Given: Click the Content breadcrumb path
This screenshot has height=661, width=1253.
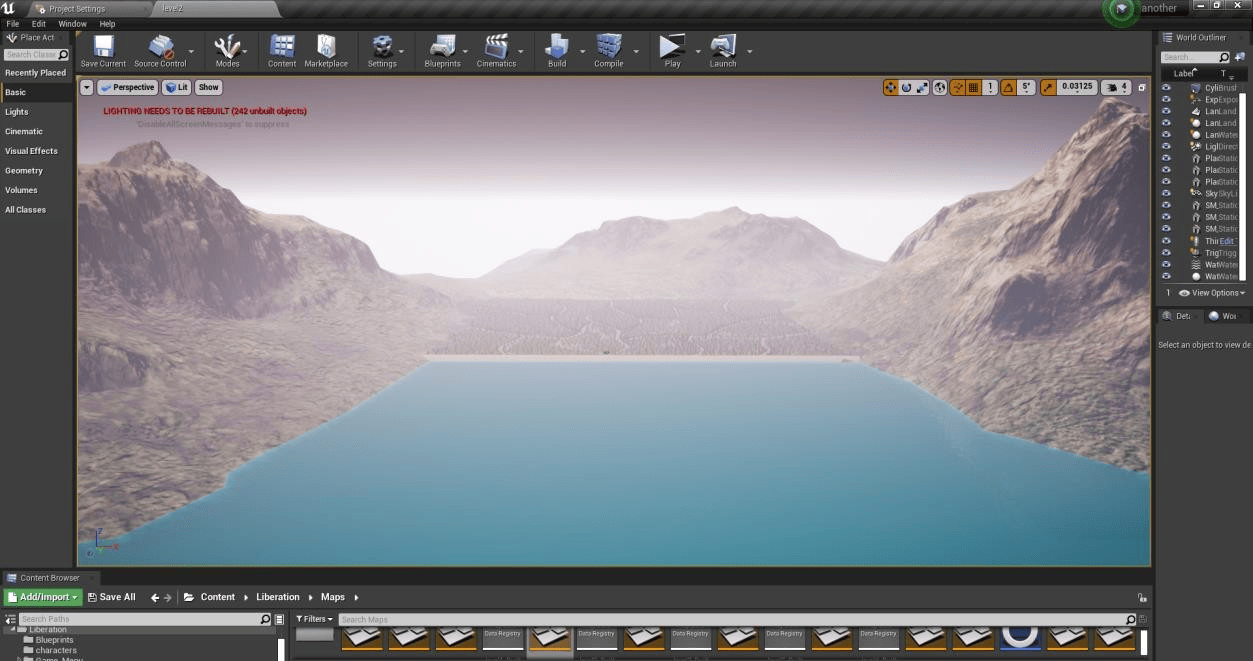Looking at the screenshot, I should pyautogui.click(x=217, y=597).
